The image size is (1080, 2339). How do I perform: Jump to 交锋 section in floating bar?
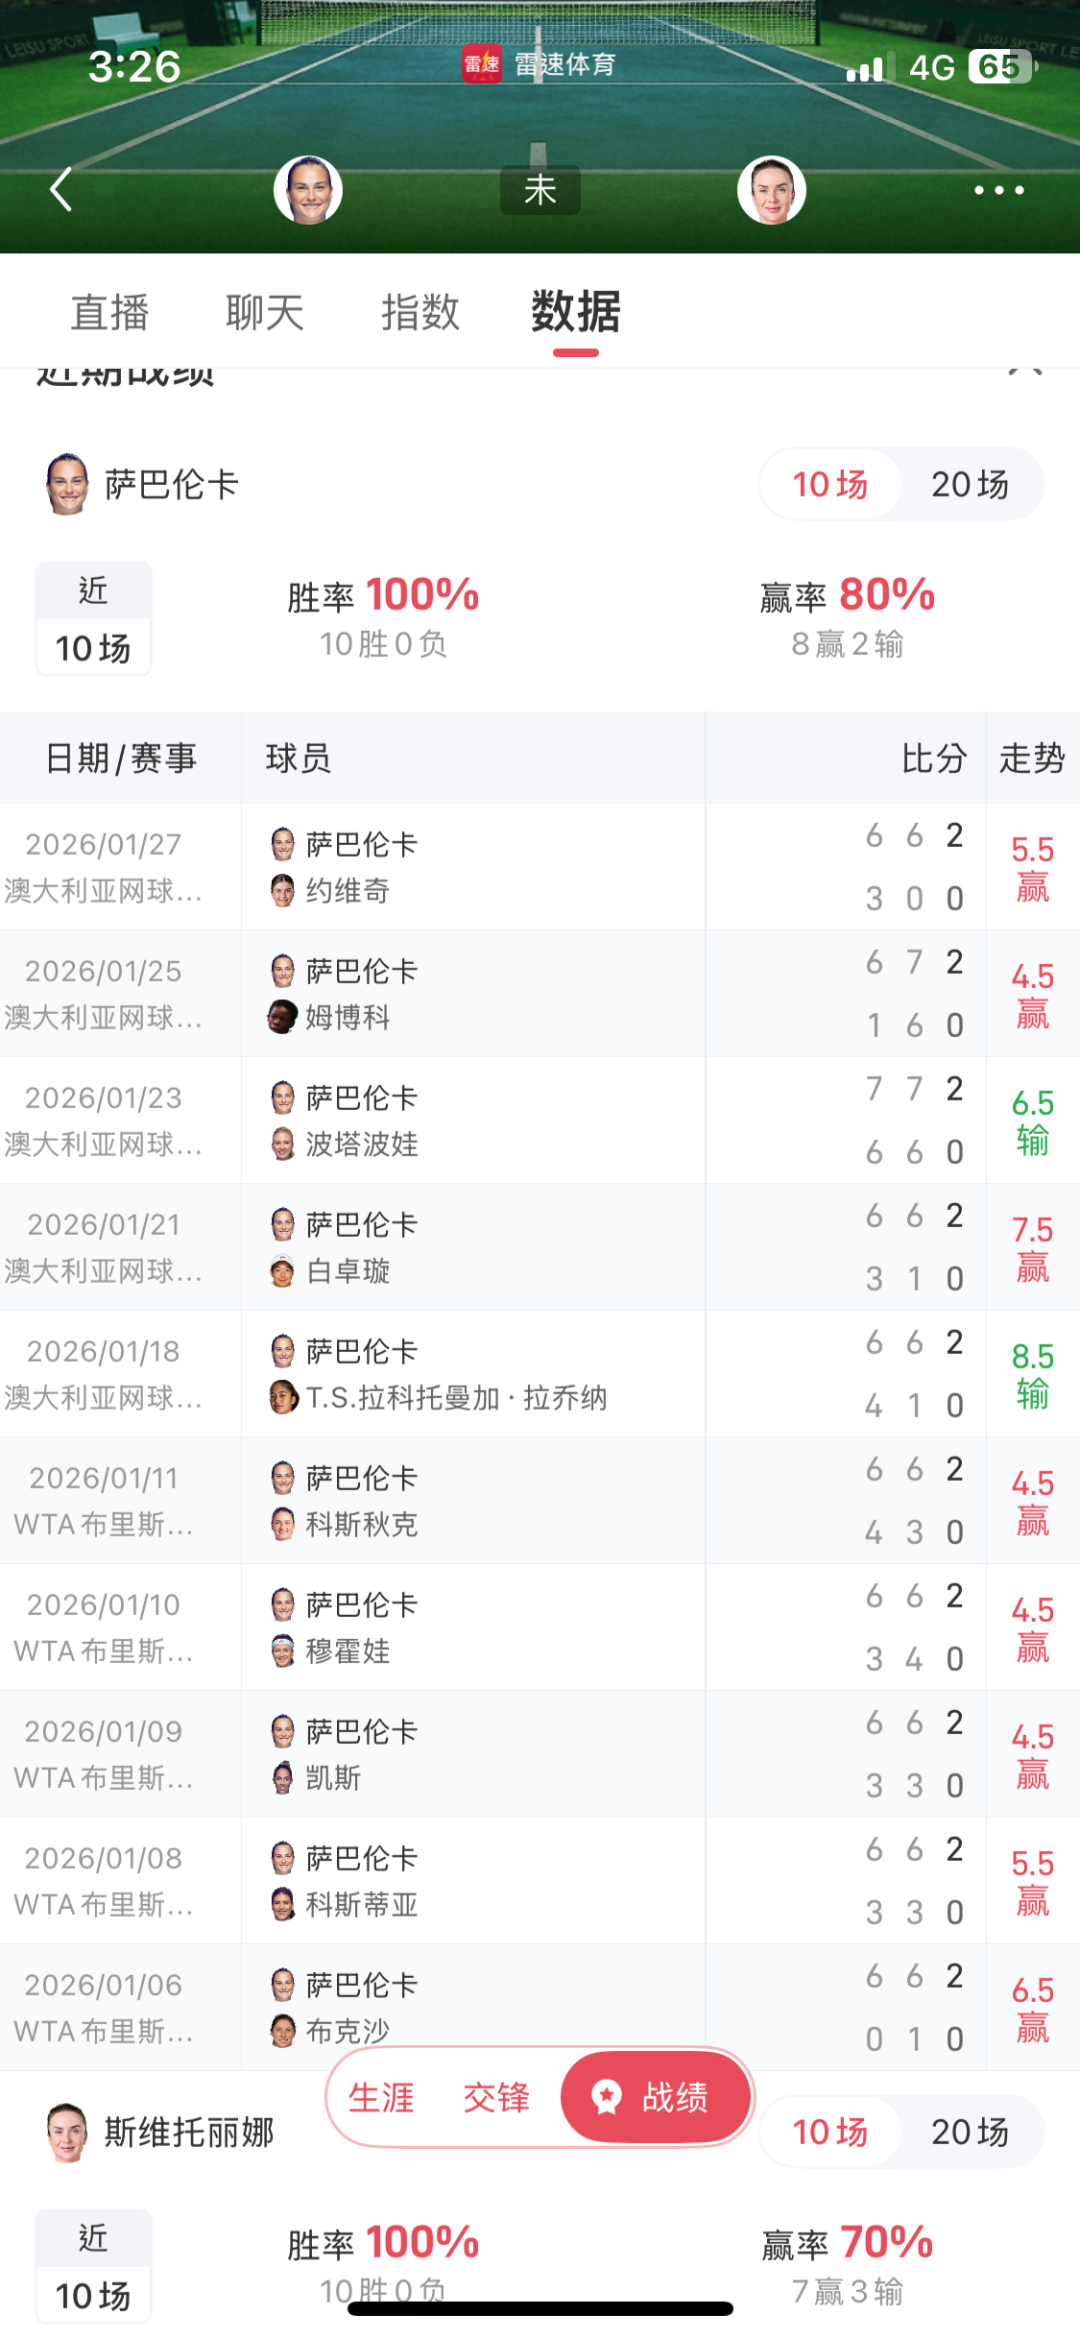coord(496,2097)
